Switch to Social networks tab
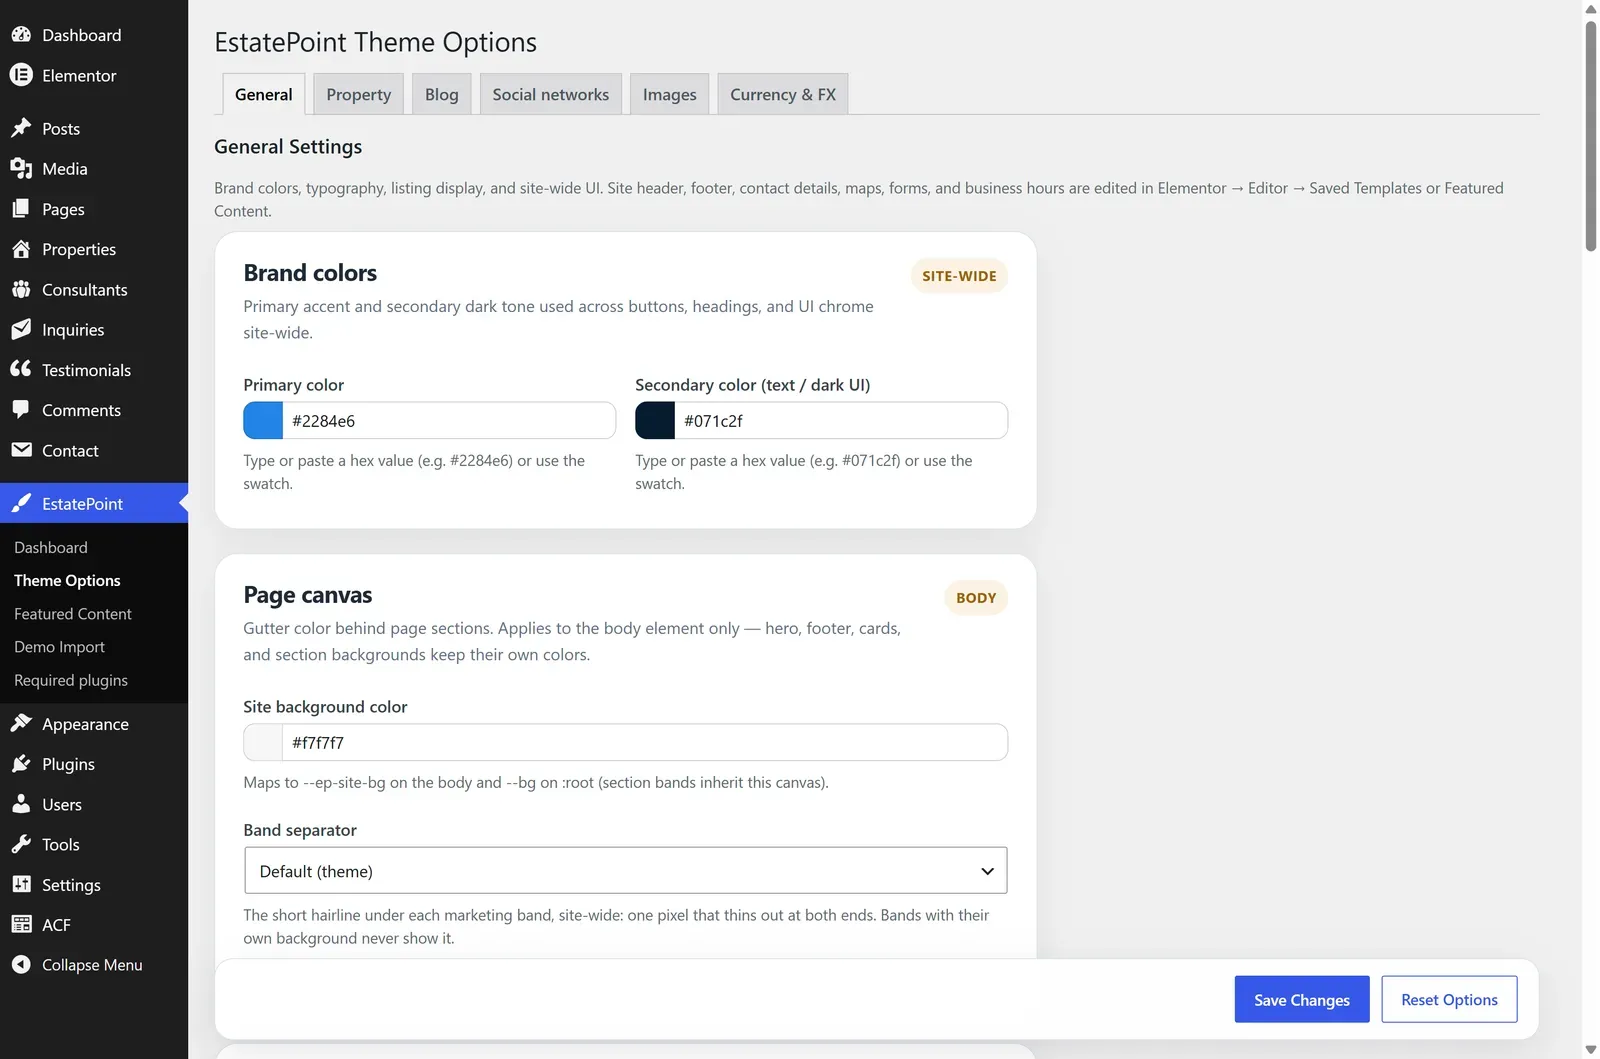Image resolution: width=1600 pixels, height=1059 pixels. click(550, 94)
